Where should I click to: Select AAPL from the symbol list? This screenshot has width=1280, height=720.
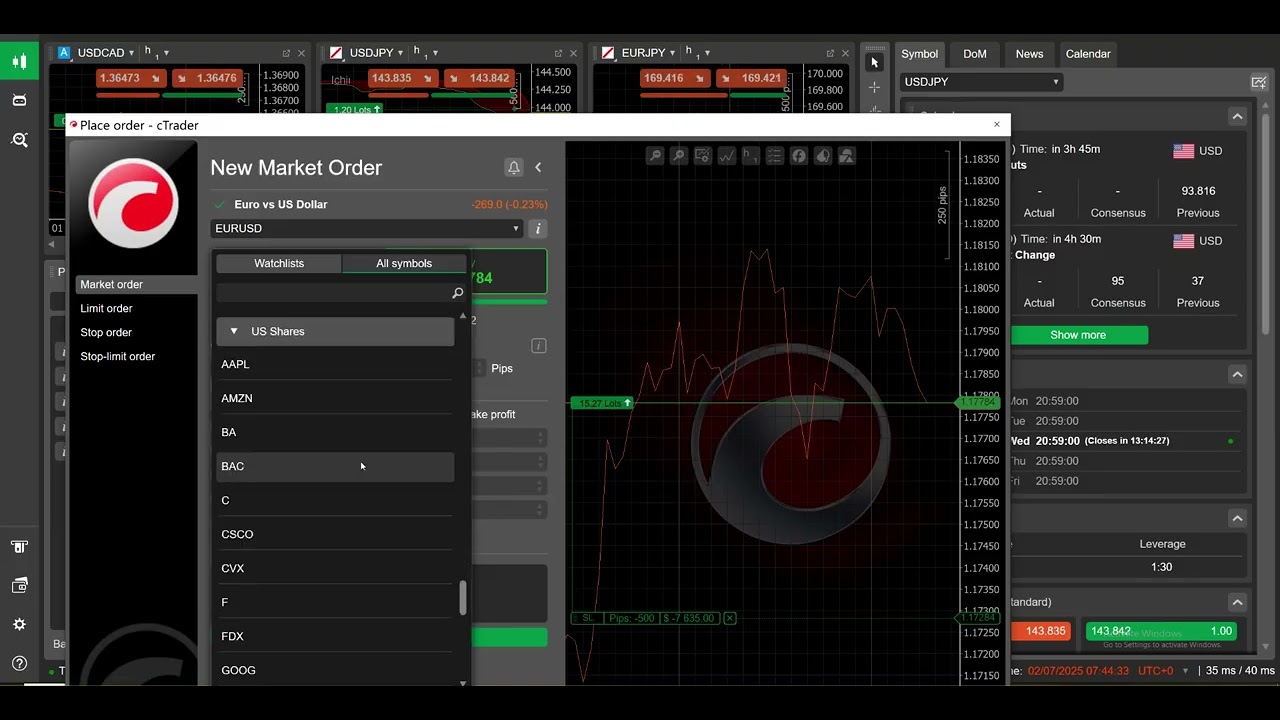click(x=335, y=365)
